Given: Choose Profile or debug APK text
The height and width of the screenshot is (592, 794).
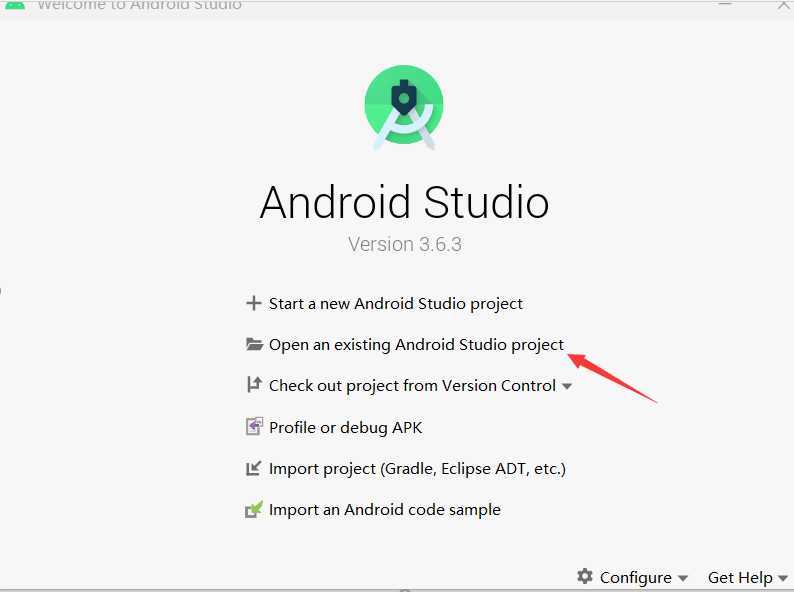Looking at the screenshot, I should click(345, 427).
